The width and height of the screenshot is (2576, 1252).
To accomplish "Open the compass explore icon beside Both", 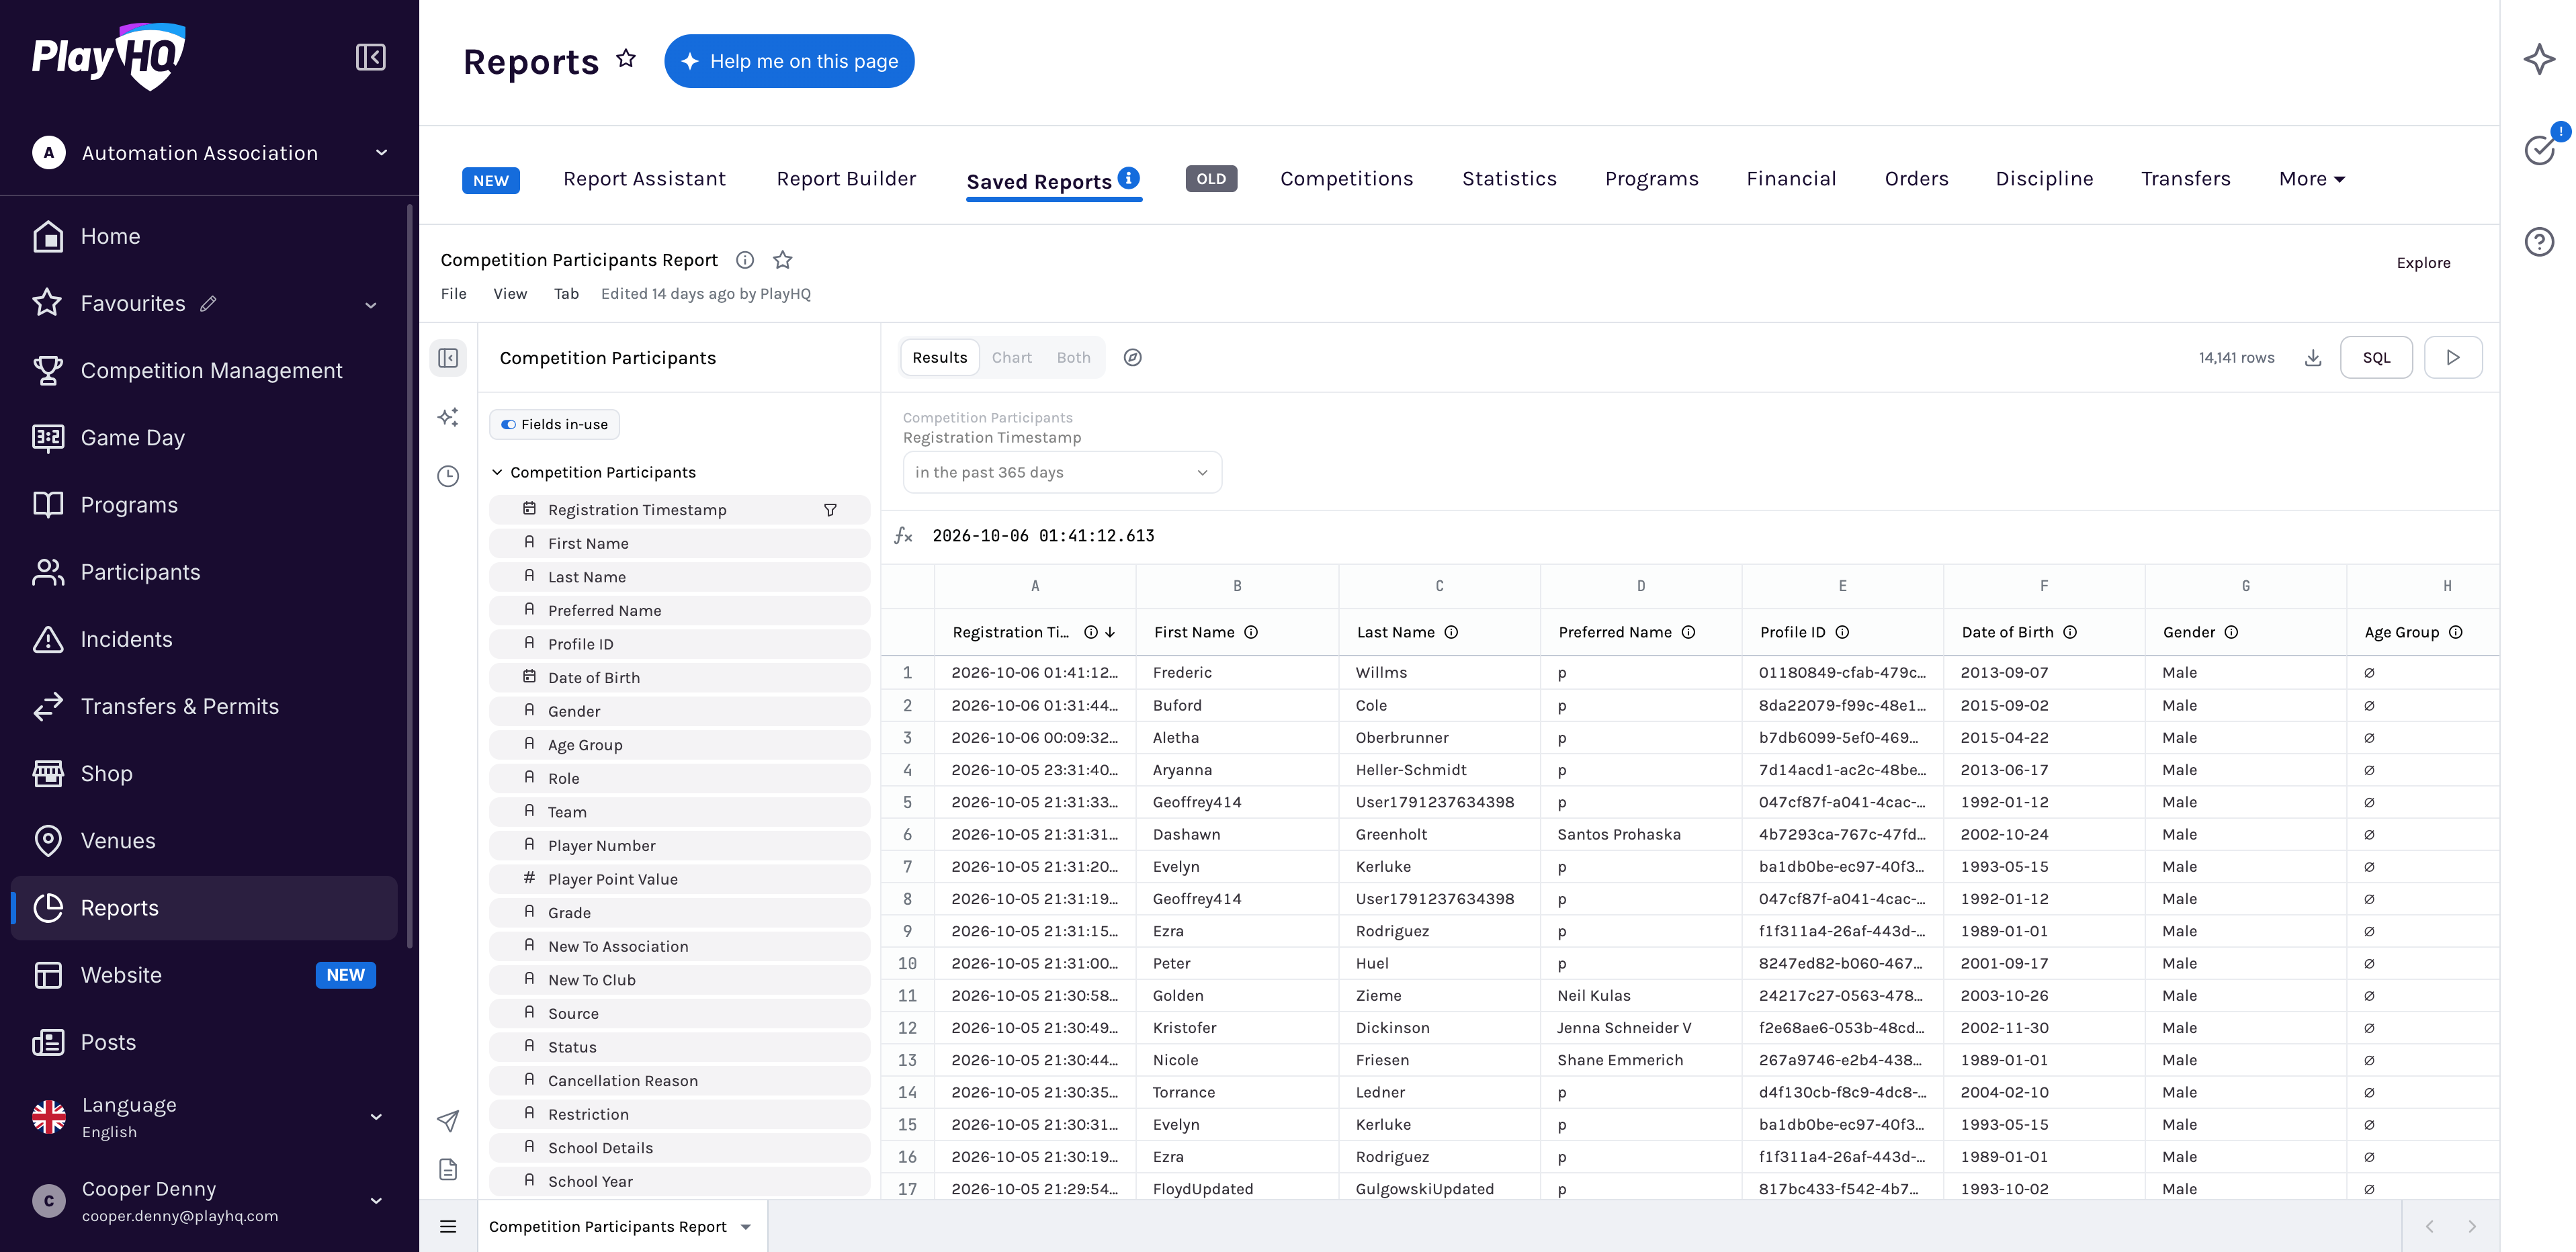I will pos(1132,357).
